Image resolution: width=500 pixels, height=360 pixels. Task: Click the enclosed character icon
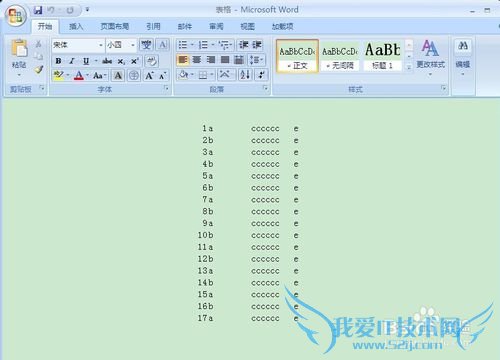[x=134, y=76]
